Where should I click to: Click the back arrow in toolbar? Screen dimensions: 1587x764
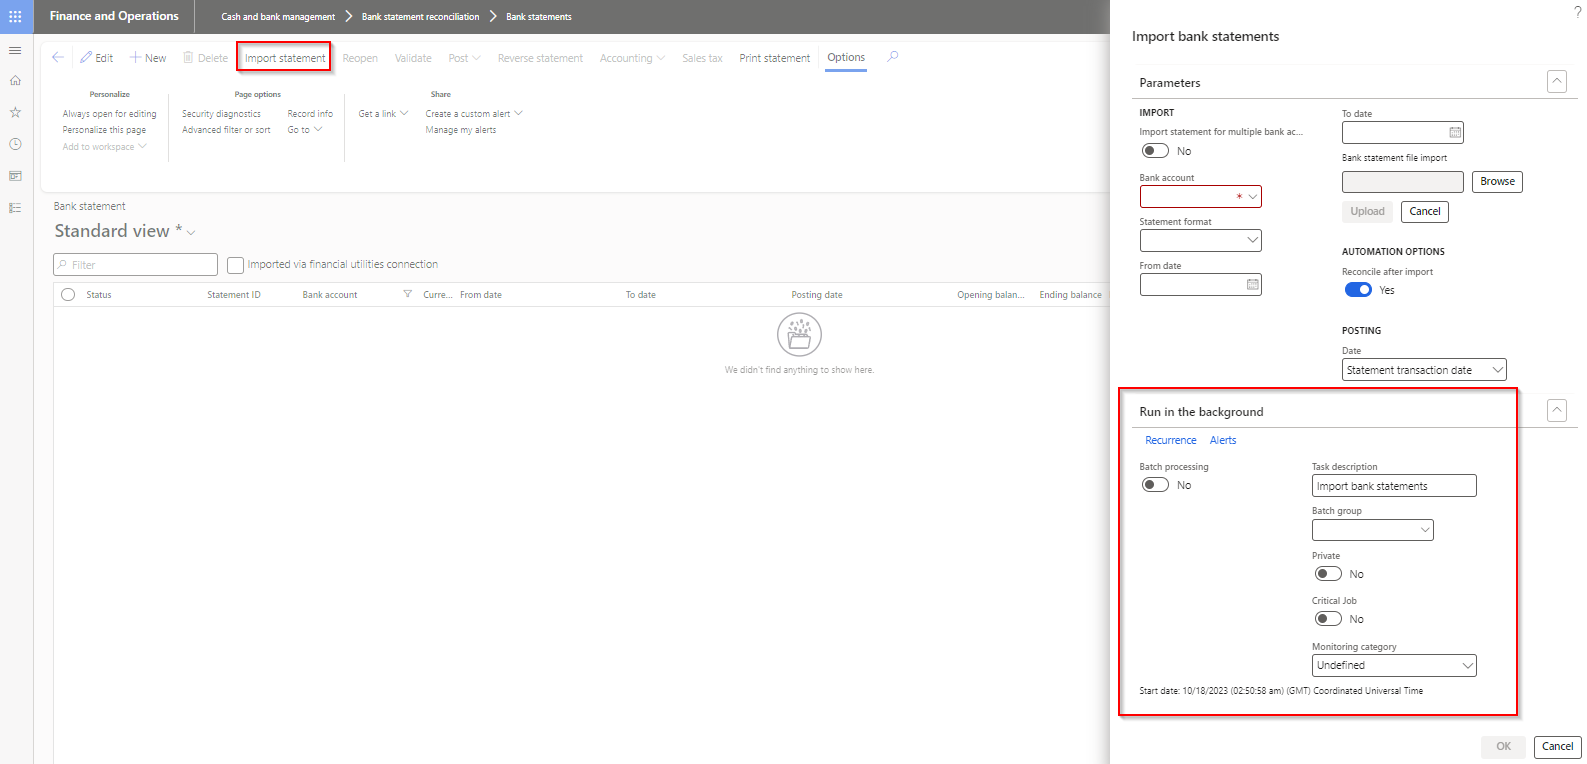click(x=58, y=58)
